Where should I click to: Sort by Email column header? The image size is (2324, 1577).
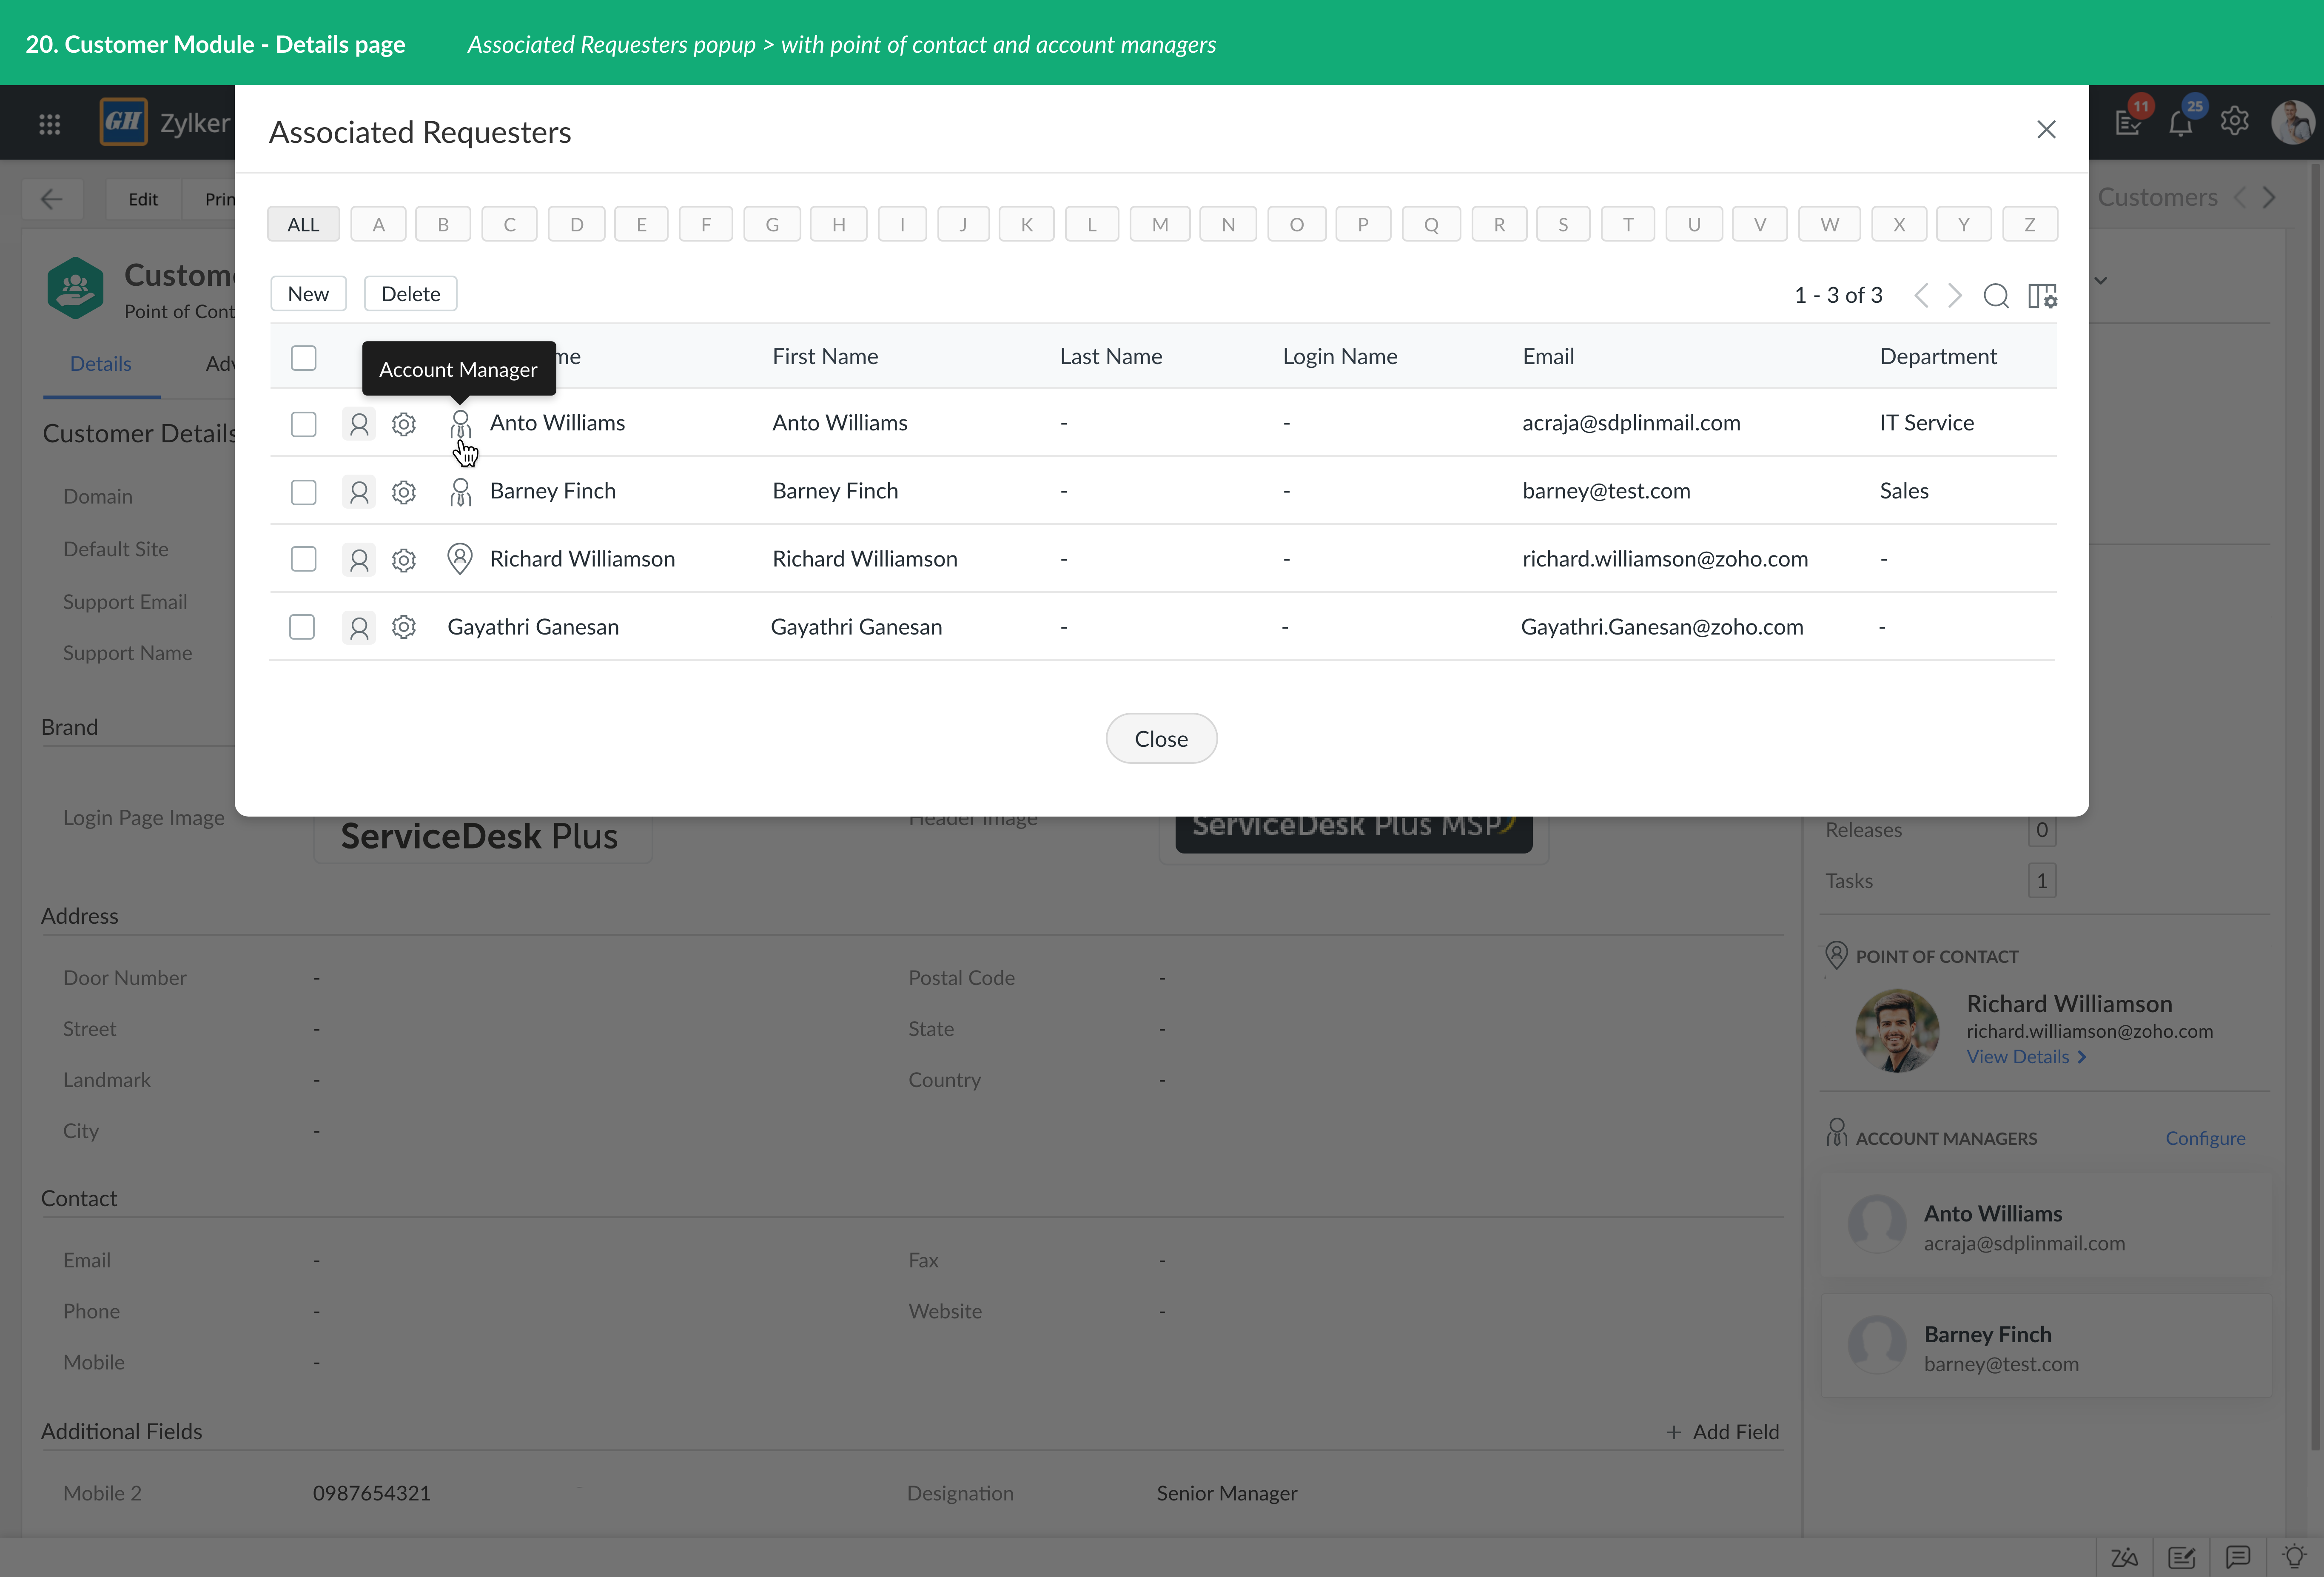(1548, 357)
